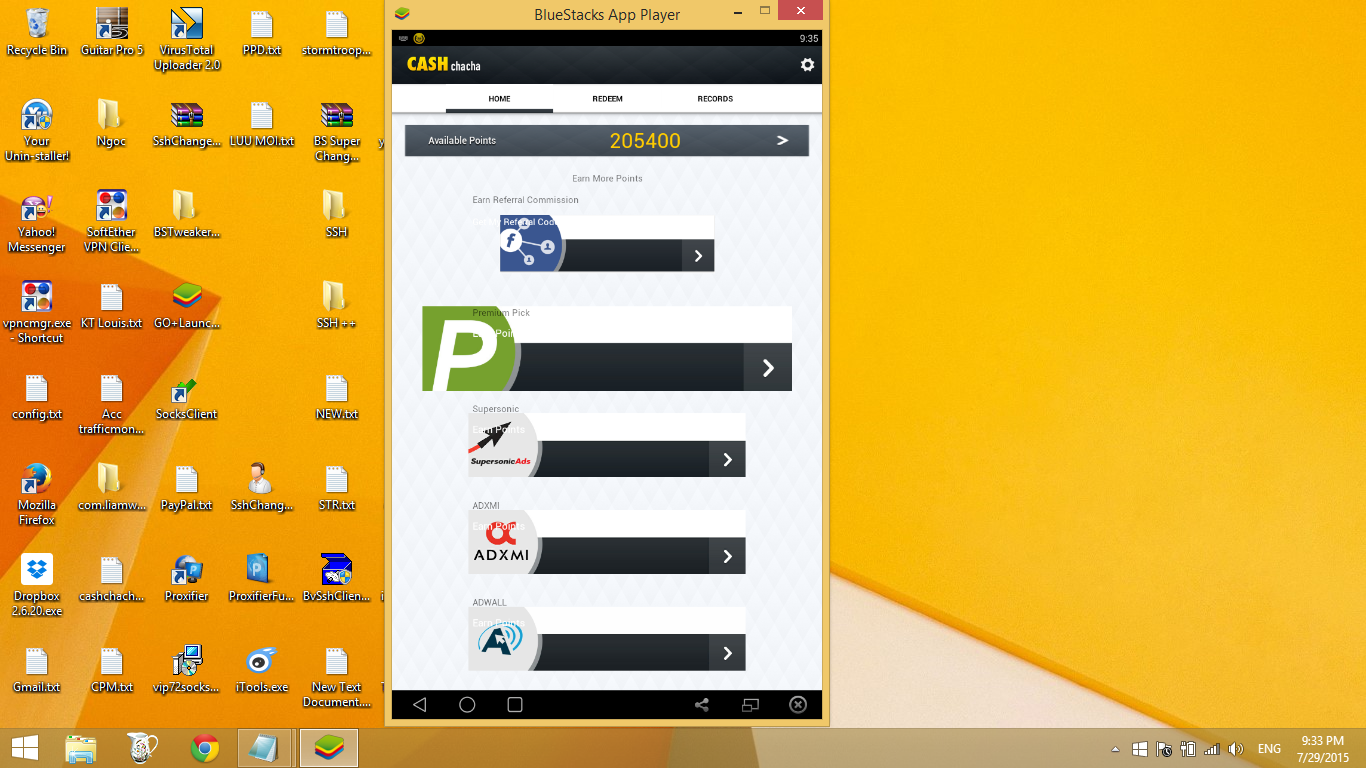Select the VirusTotal Uploader 2.0 icon
The height and width of the screenshot is (768, 1366).
[187, 38]
